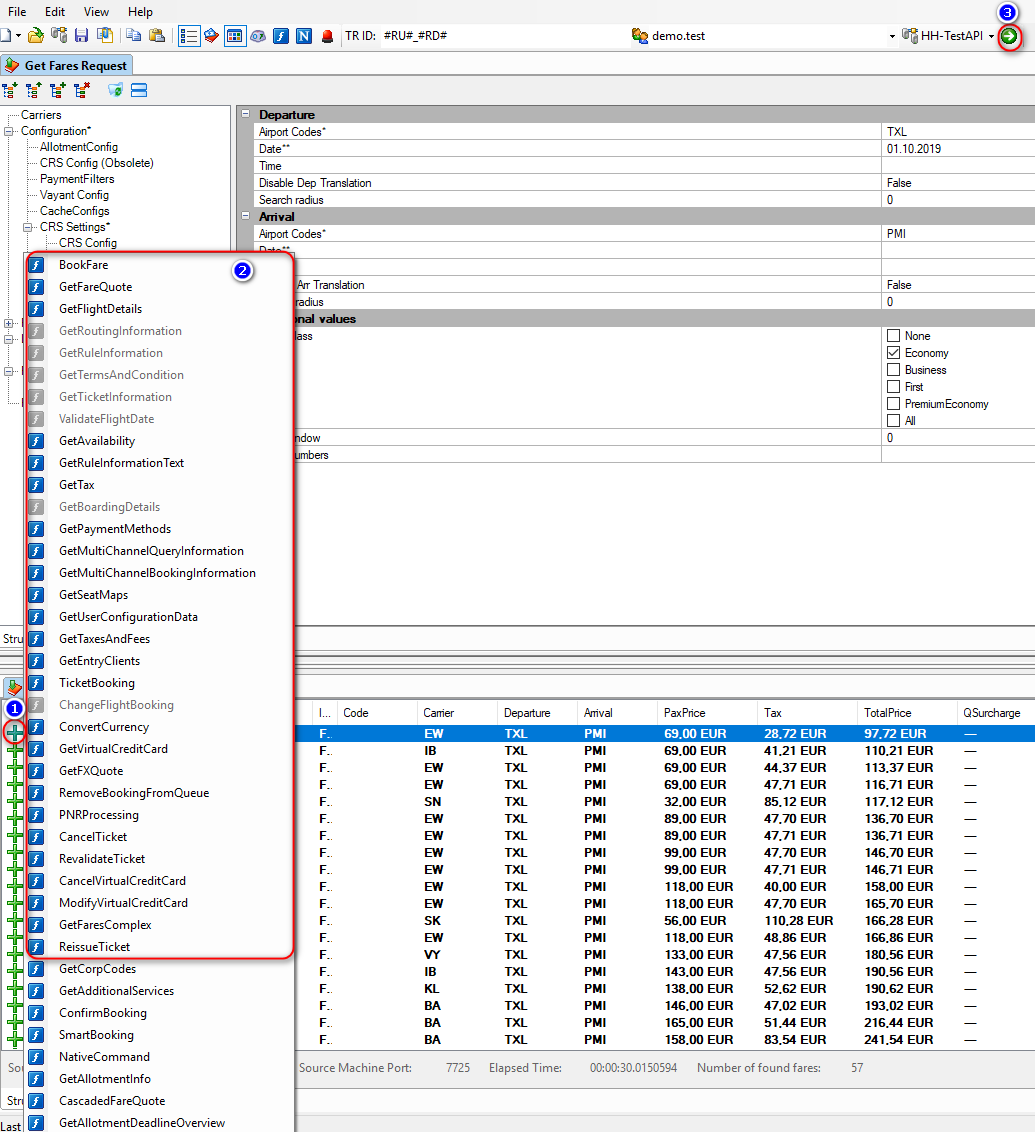Click the departure Airport Codes value TXL
Screen dimensions: 1035x1132
pyautogui.click(x=896, y=132)
